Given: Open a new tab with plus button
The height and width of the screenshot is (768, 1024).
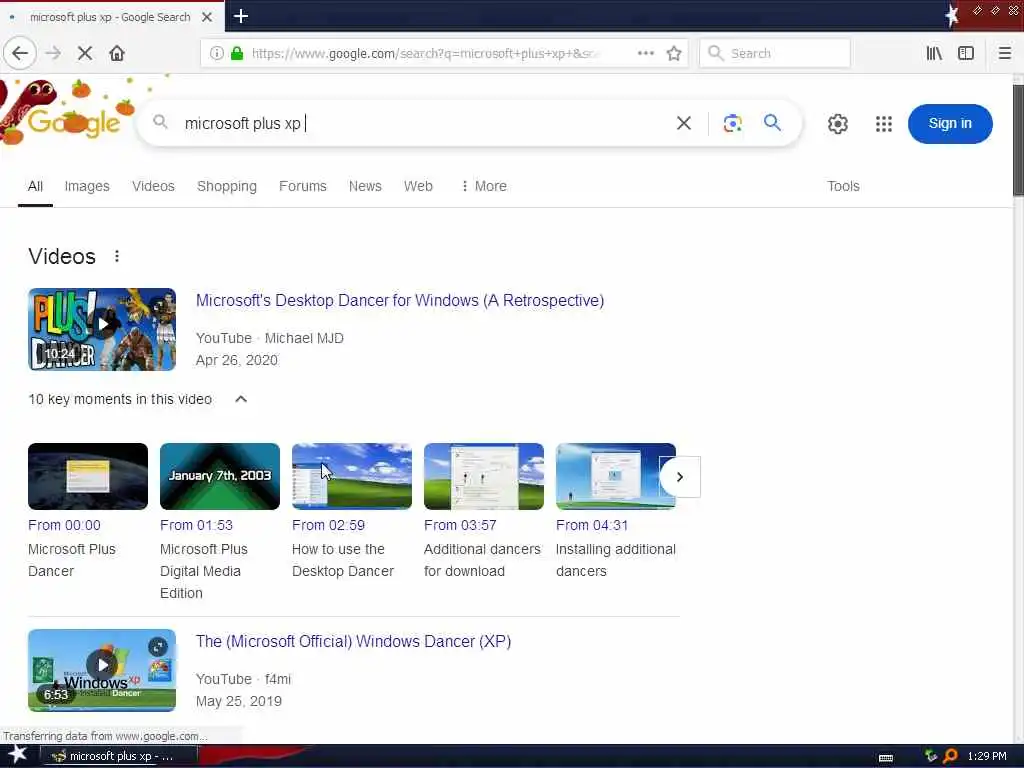Looking at the screenshot, I should (x=240, y=16).
